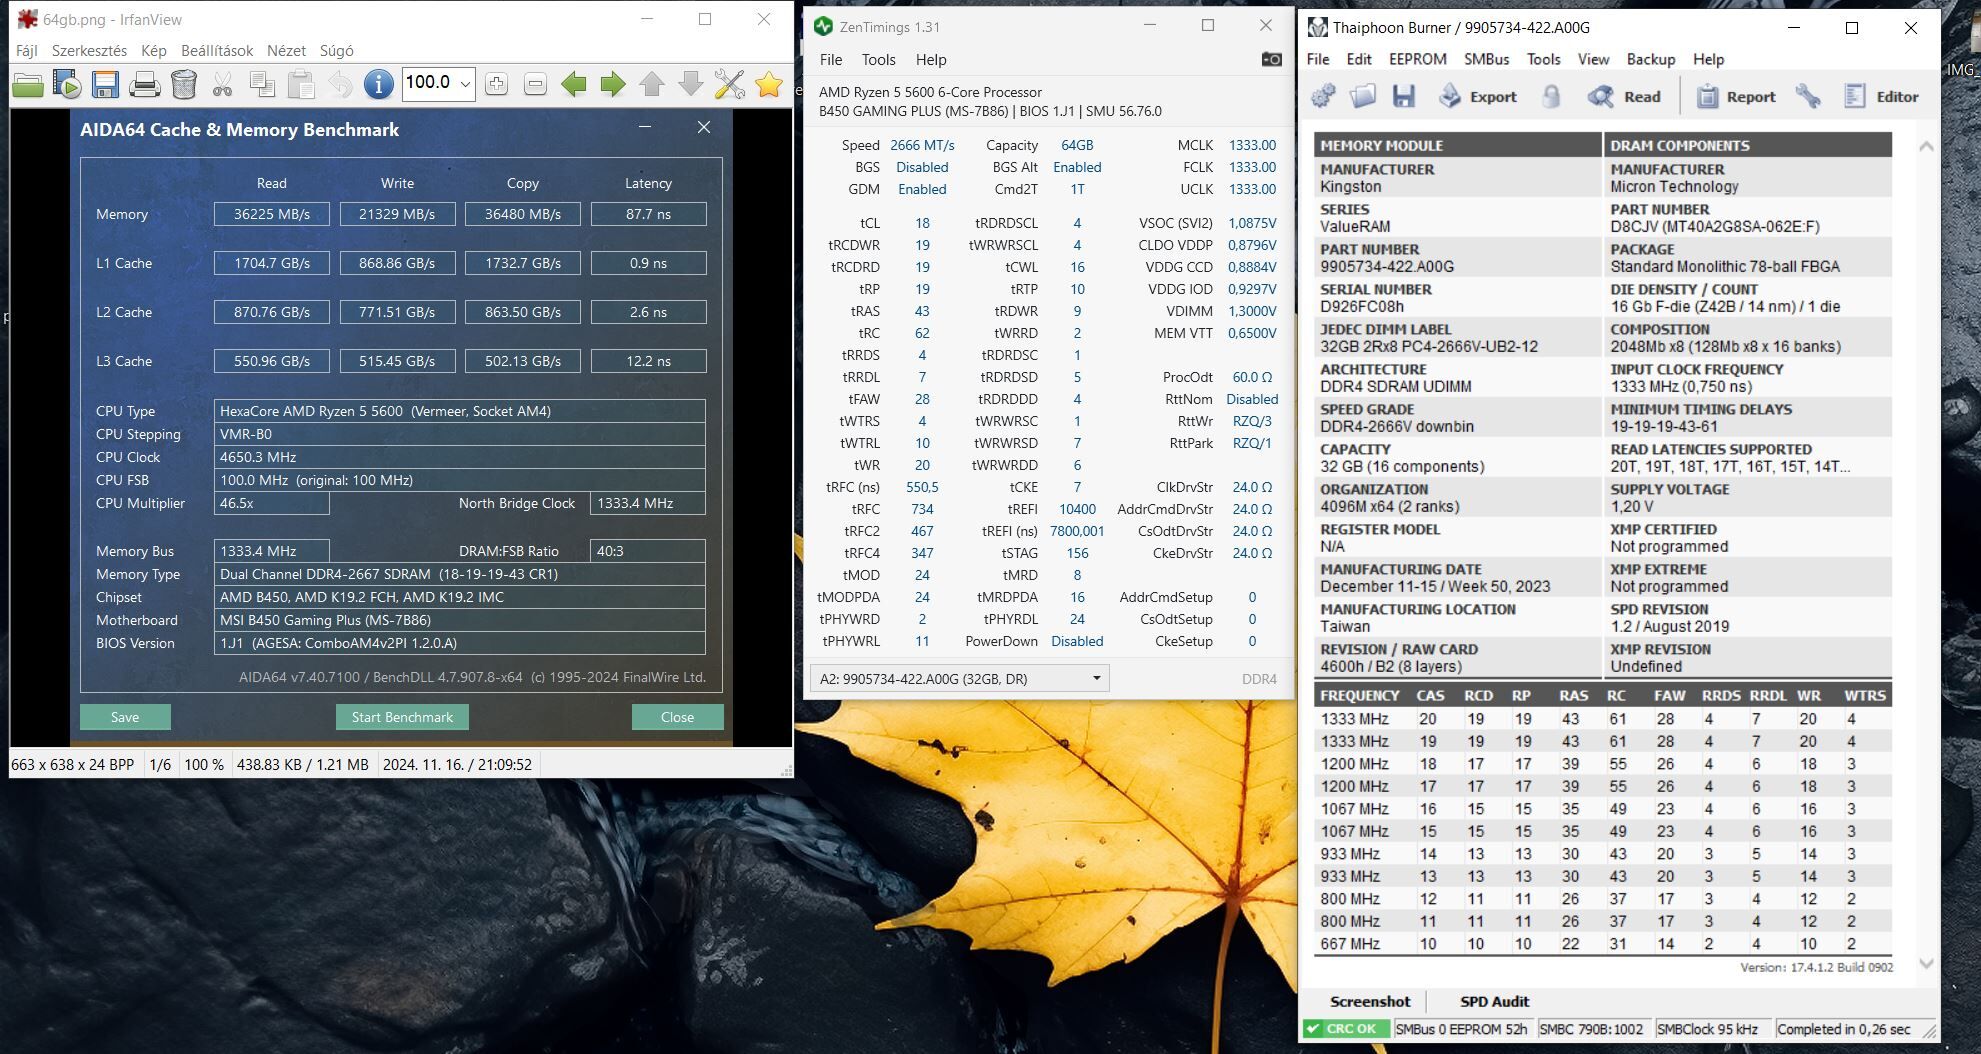This screenshot has width=1981, height=1054.
Task: Click the yellow star icon in IrfanView
Action: tap(769, 85)
